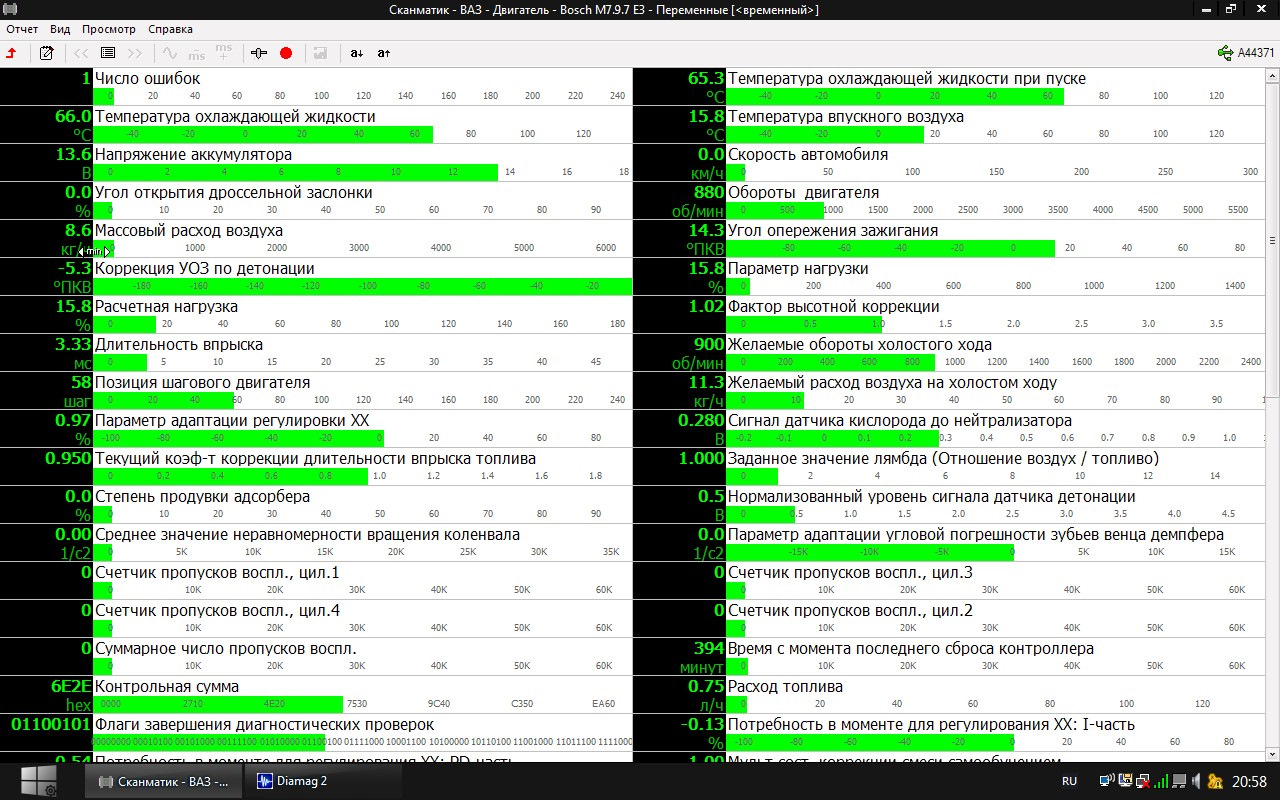Increase font size with a-up icon
This screenshot has height=800, width=1280.
pyautogui.click(x=384, y=53)
